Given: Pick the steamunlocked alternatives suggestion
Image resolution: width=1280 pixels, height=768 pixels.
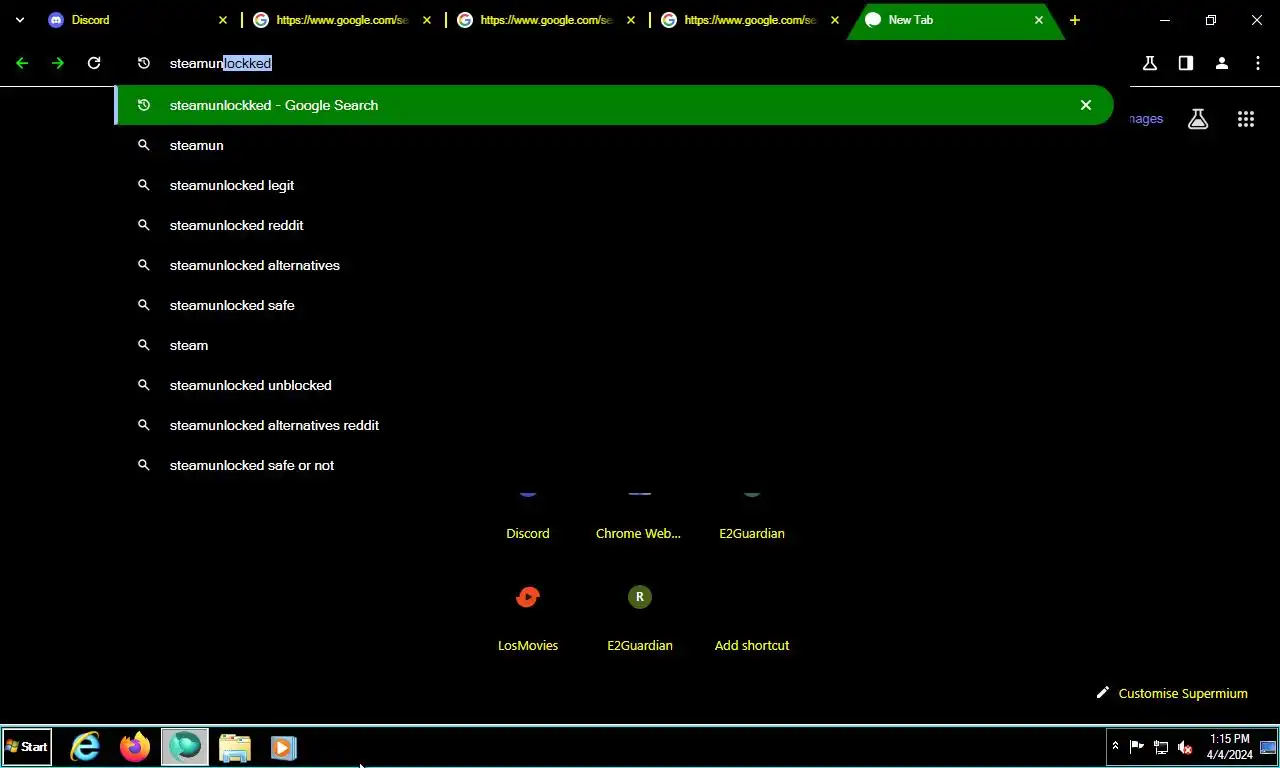Looking at the screenshot, I should point(614,265).
